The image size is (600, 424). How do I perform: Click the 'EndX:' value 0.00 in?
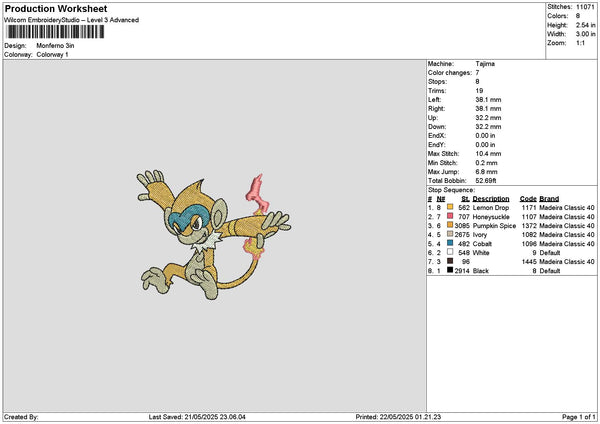click(485, 136)
